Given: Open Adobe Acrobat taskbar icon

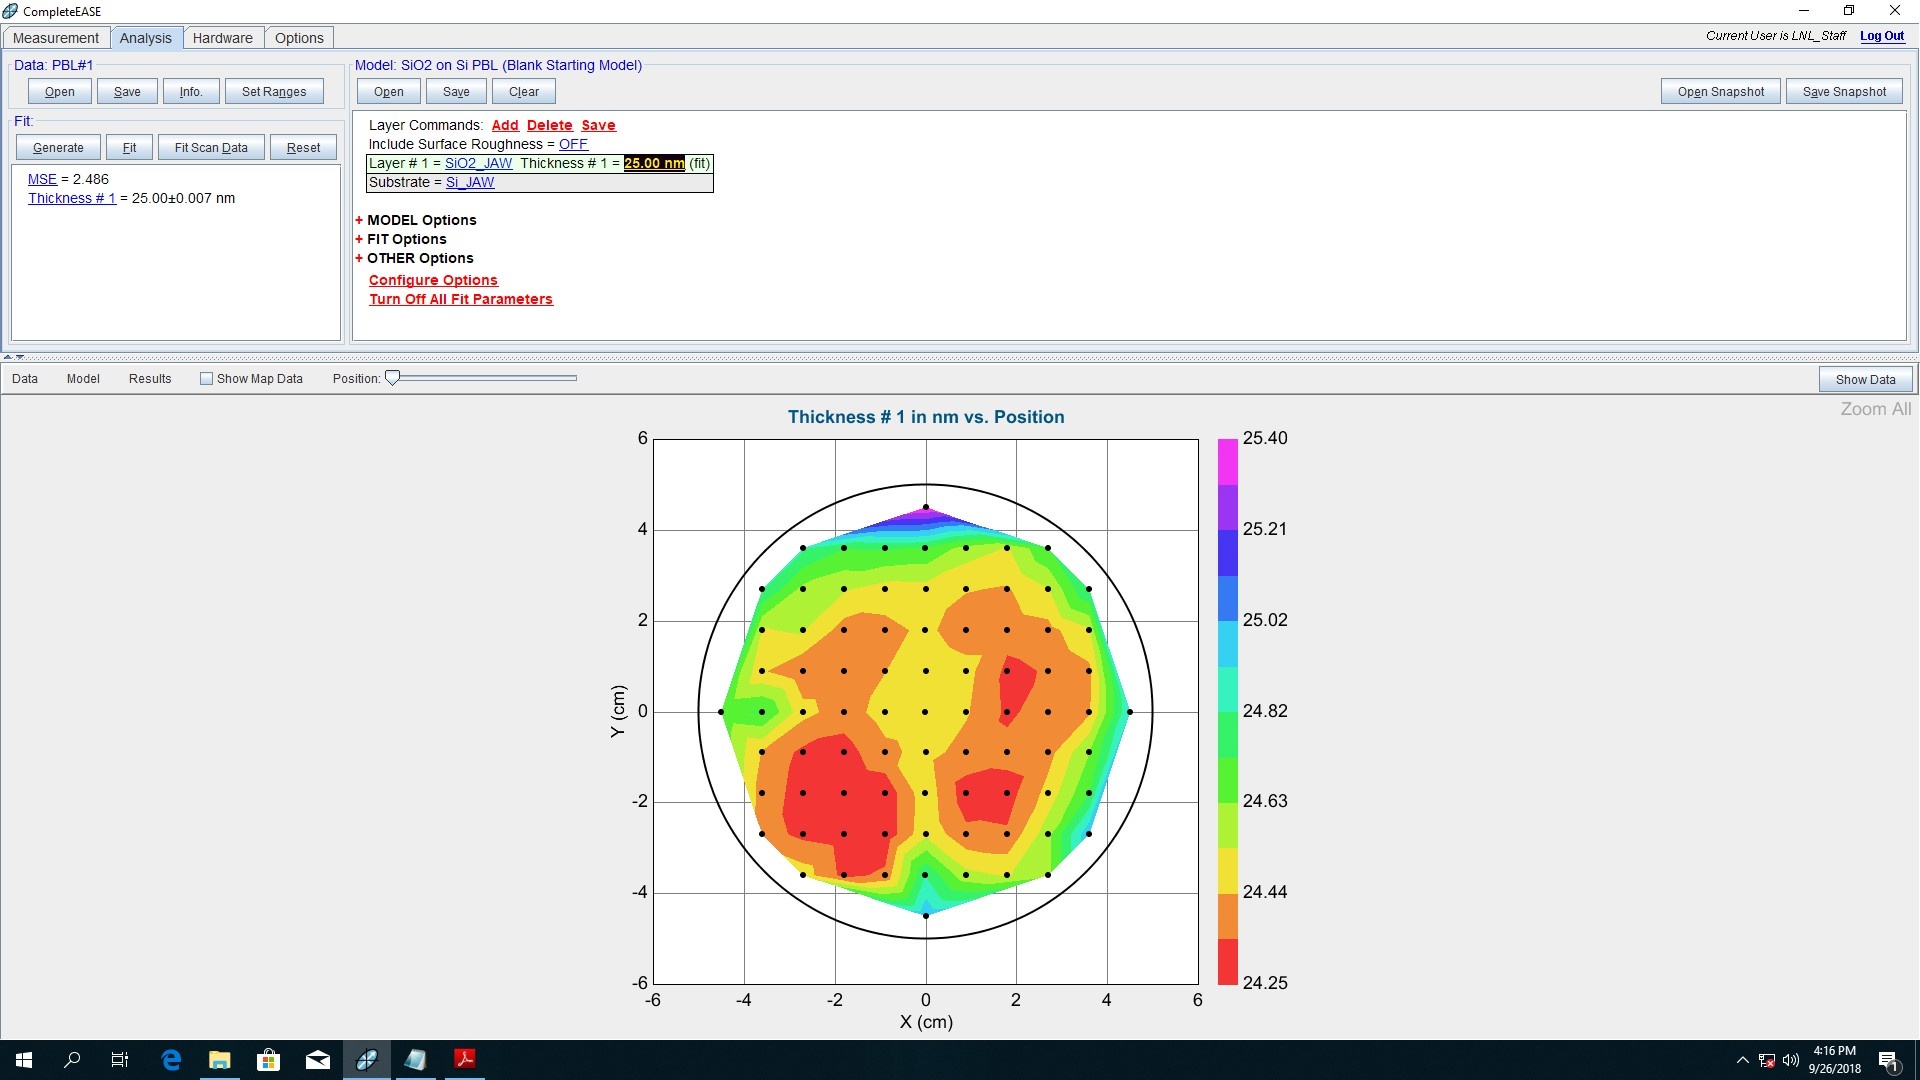Looking at the screenshot, I should tap(464, 1059).
